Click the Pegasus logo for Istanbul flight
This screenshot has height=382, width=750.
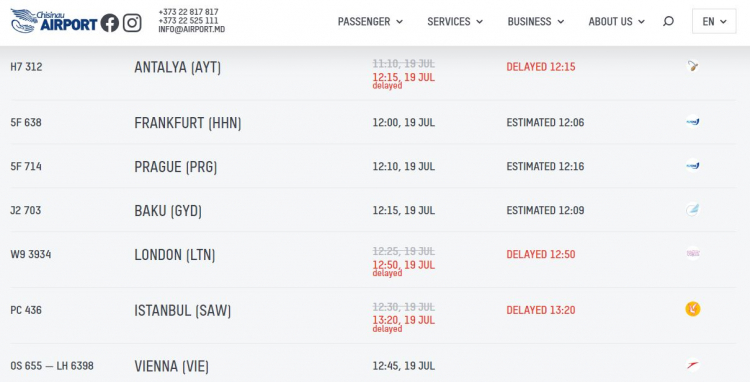pos(693,309)
